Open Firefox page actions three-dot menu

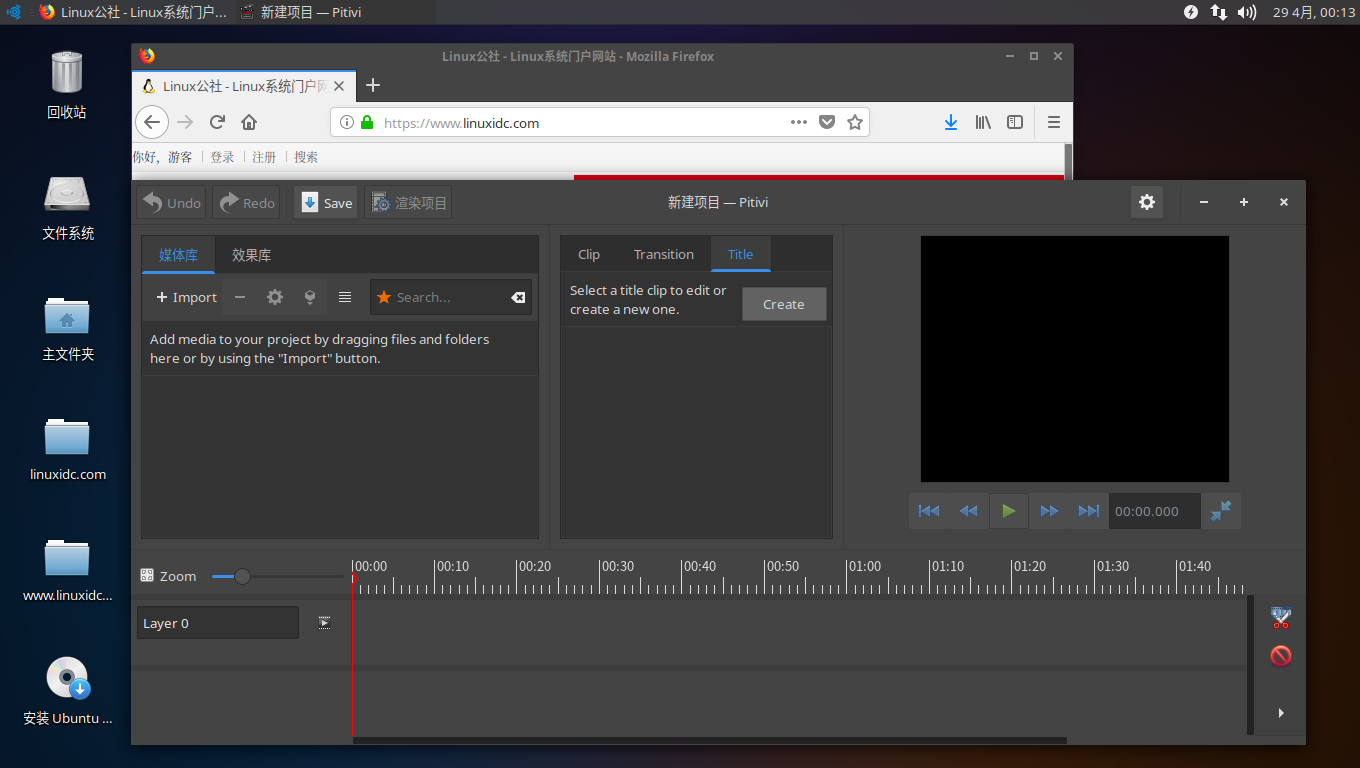tap(798, 122)
